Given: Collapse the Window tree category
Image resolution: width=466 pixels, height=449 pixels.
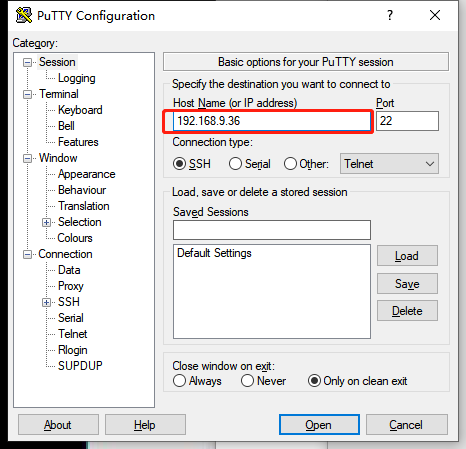Looking at the screenshot, I should [x=27, y=158].
